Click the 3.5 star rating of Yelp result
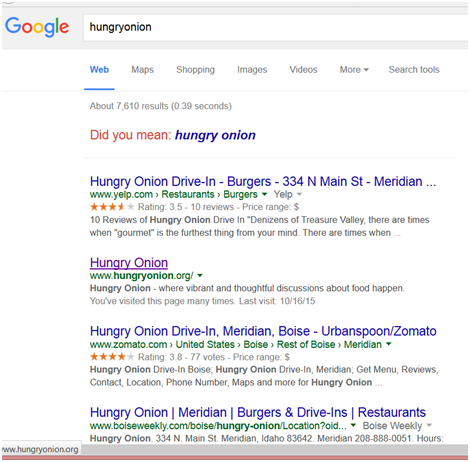Screen dimensions: 470x462 tap(112, 207)
